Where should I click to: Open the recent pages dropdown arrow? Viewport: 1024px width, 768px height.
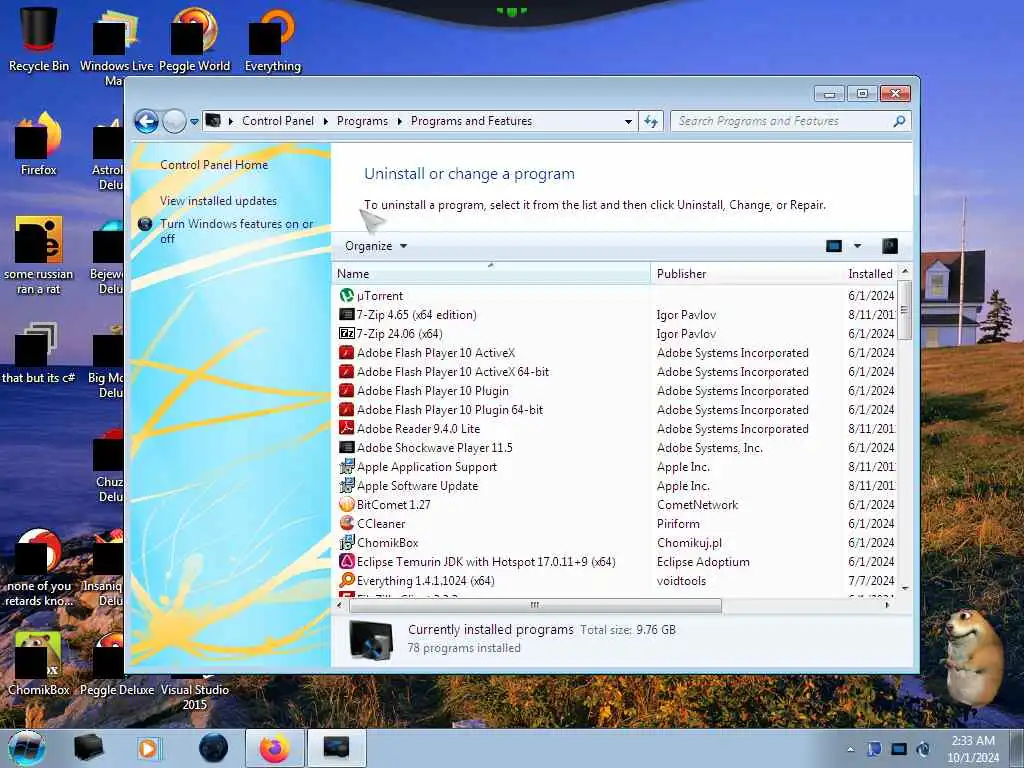pos(194,121)
